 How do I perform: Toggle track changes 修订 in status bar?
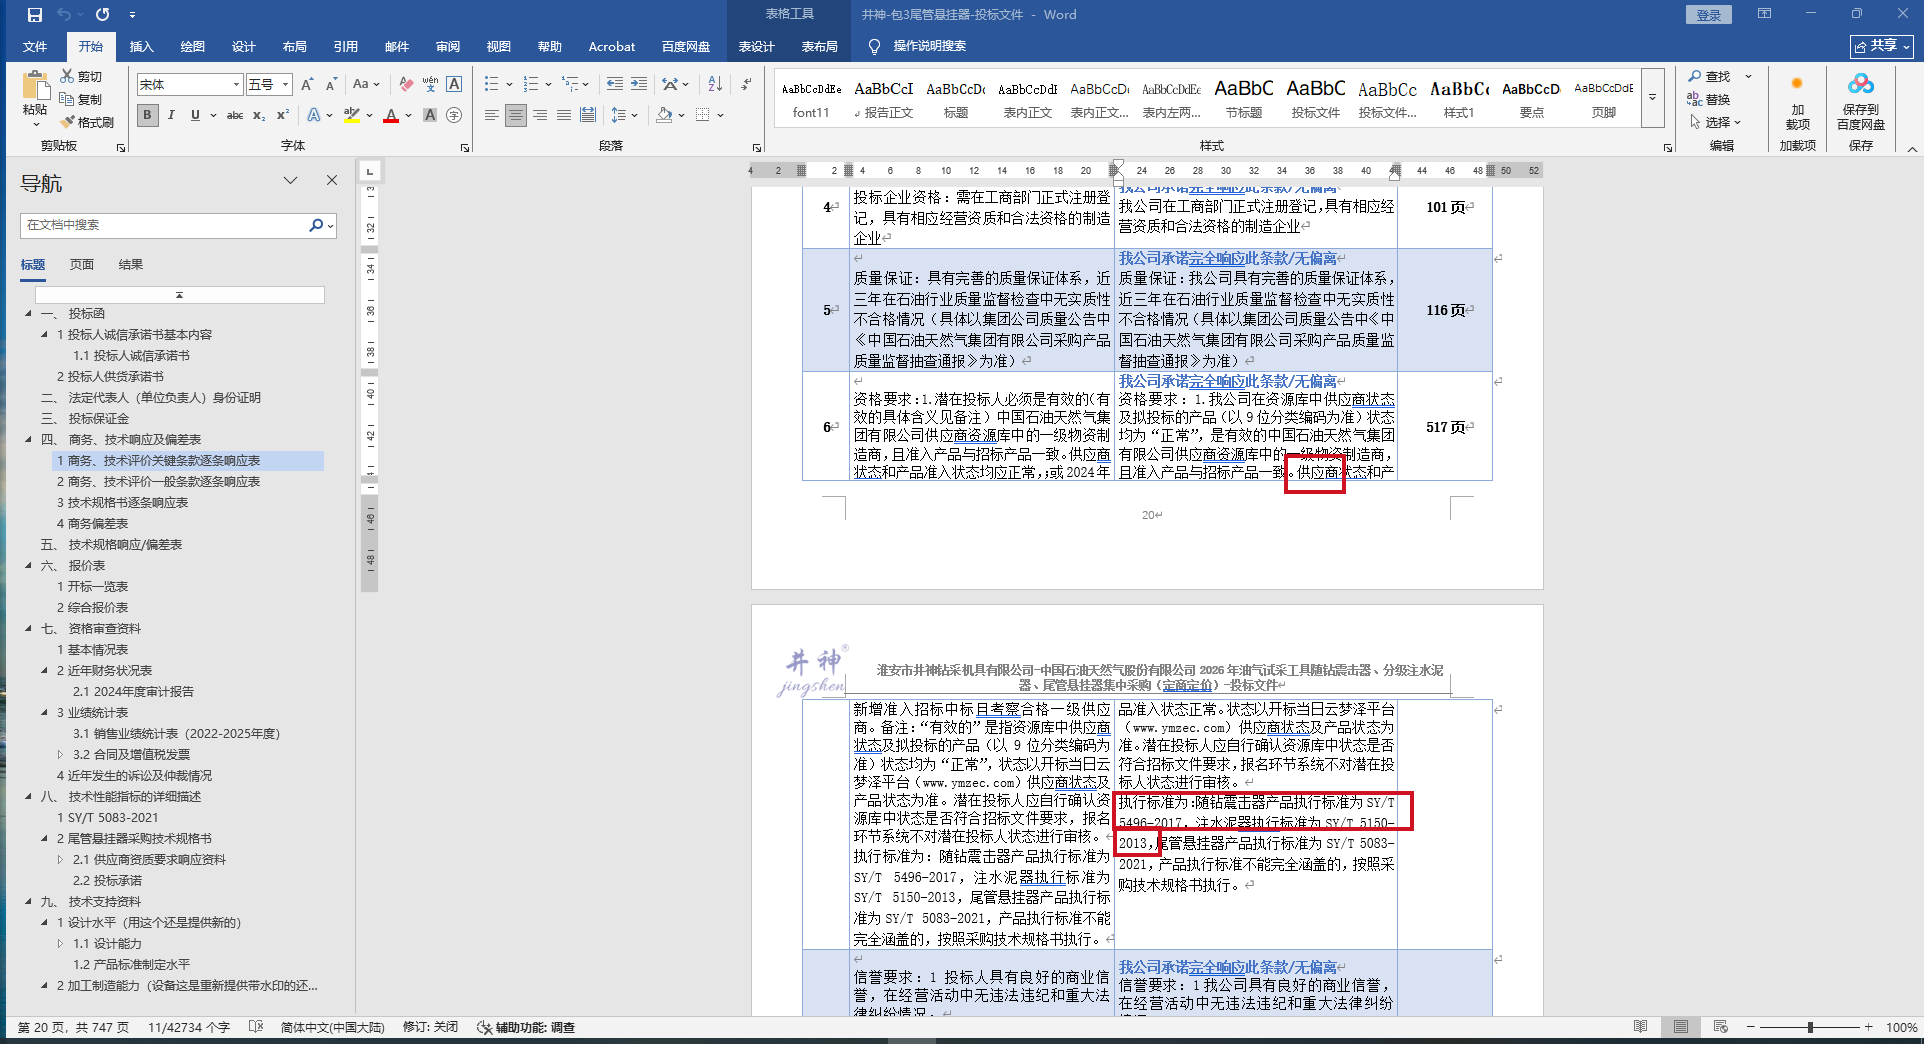click(x=430, y=1027)
